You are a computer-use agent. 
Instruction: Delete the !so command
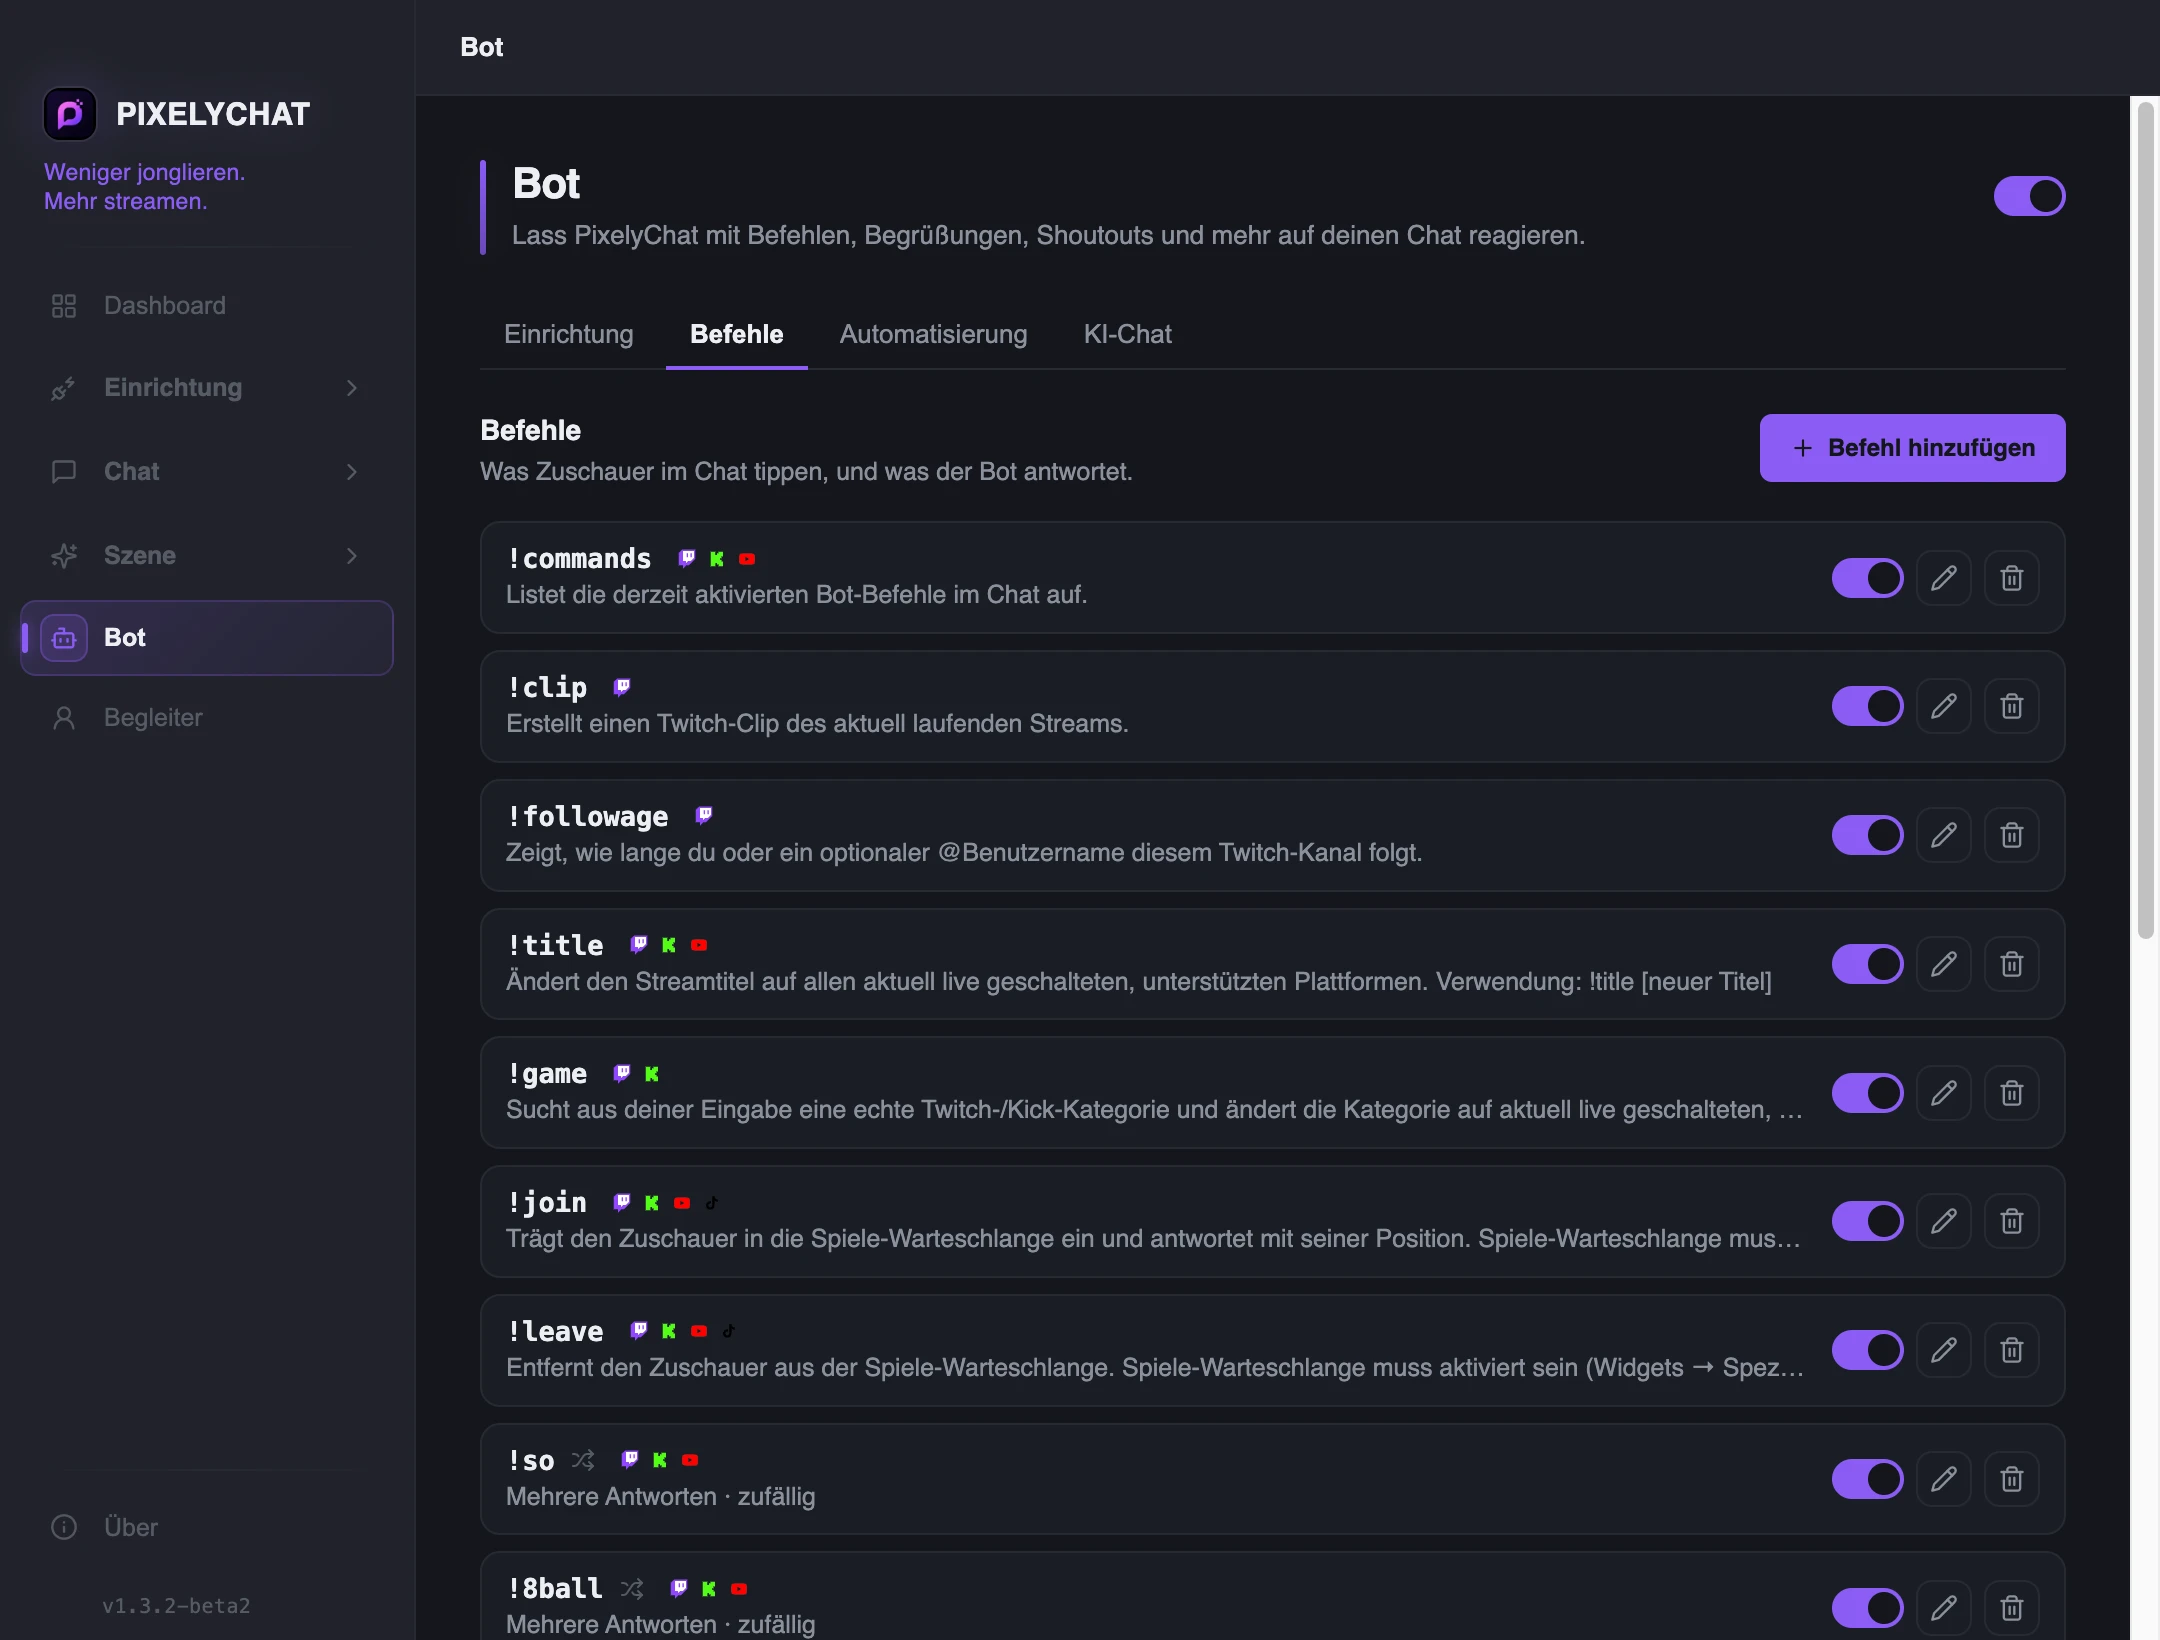2011,1479
